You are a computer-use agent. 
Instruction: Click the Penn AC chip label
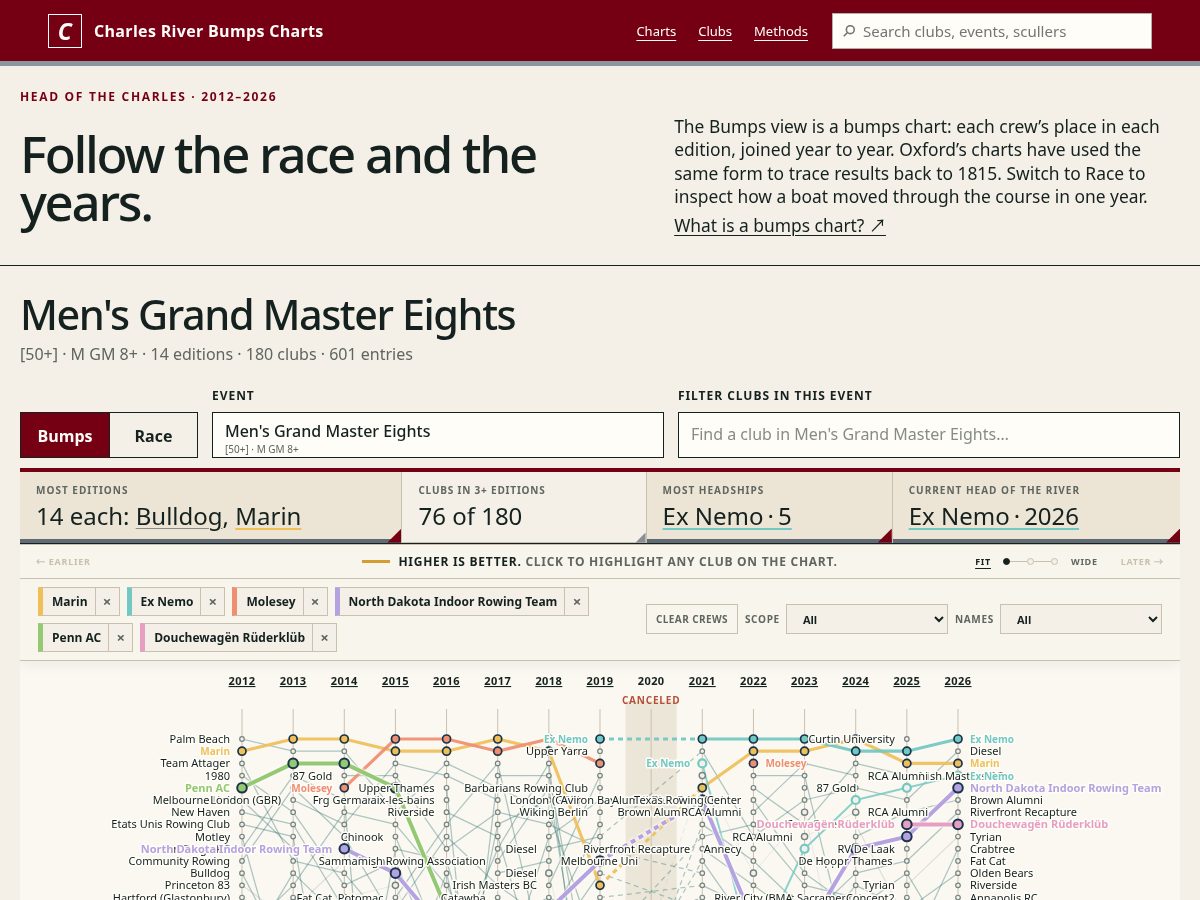coord(77,638)
